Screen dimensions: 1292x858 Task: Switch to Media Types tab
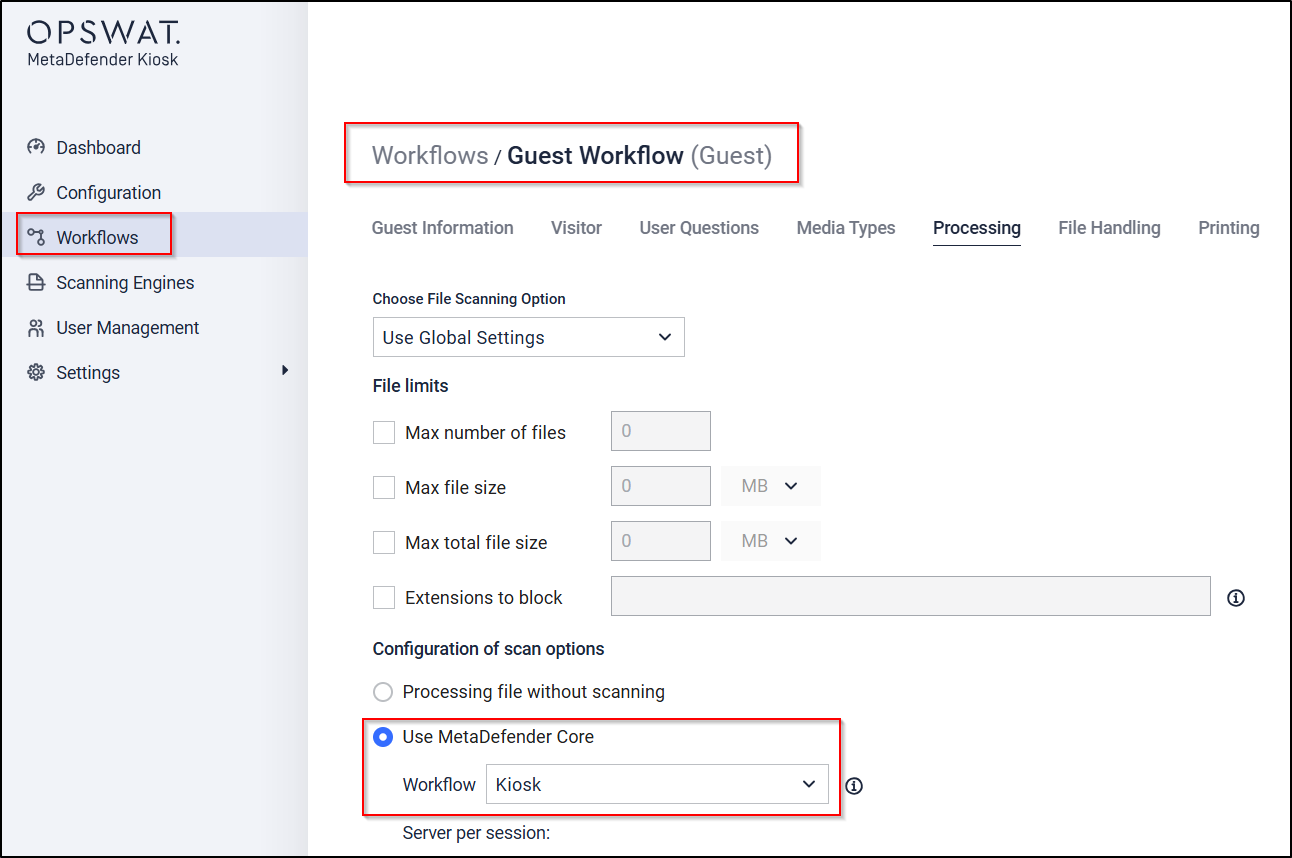tap(846, 228)
